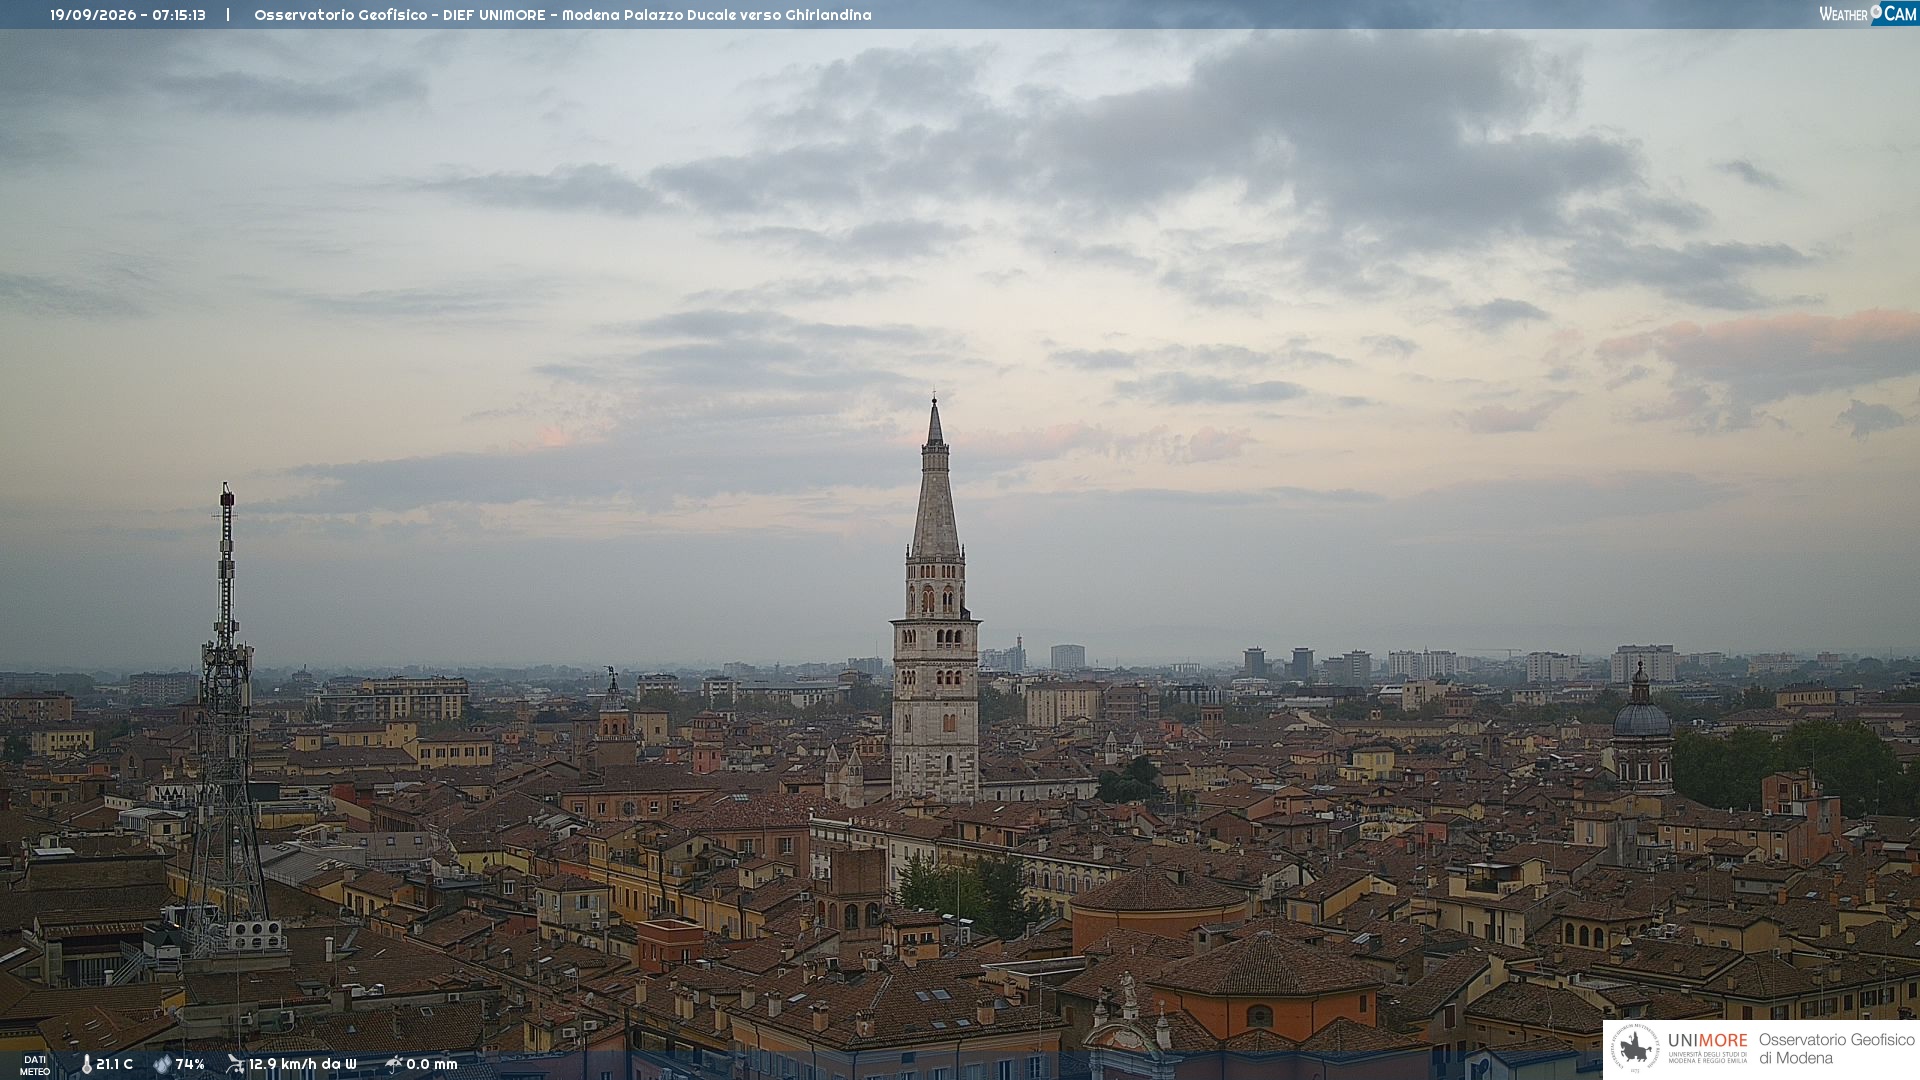Click the UNIMORE circular seal emblem

tap(1635, 1049)
